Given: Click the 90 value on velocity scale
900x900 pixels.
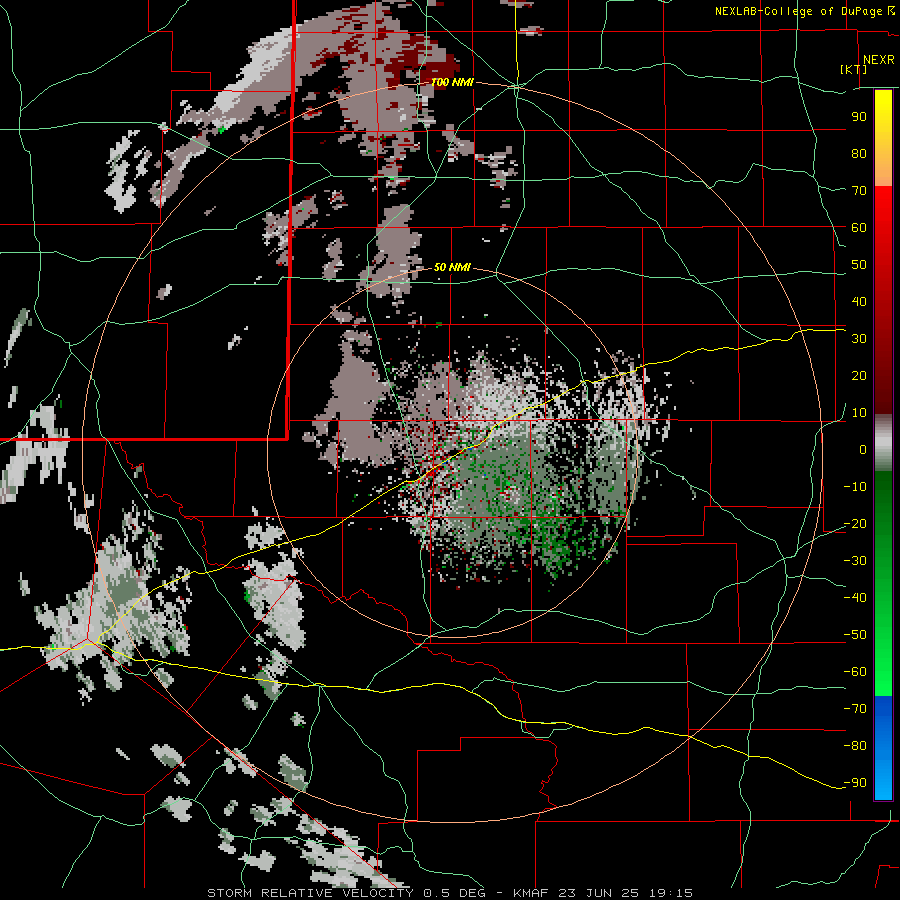Looking at the screenshot, I should pos(859,117).
